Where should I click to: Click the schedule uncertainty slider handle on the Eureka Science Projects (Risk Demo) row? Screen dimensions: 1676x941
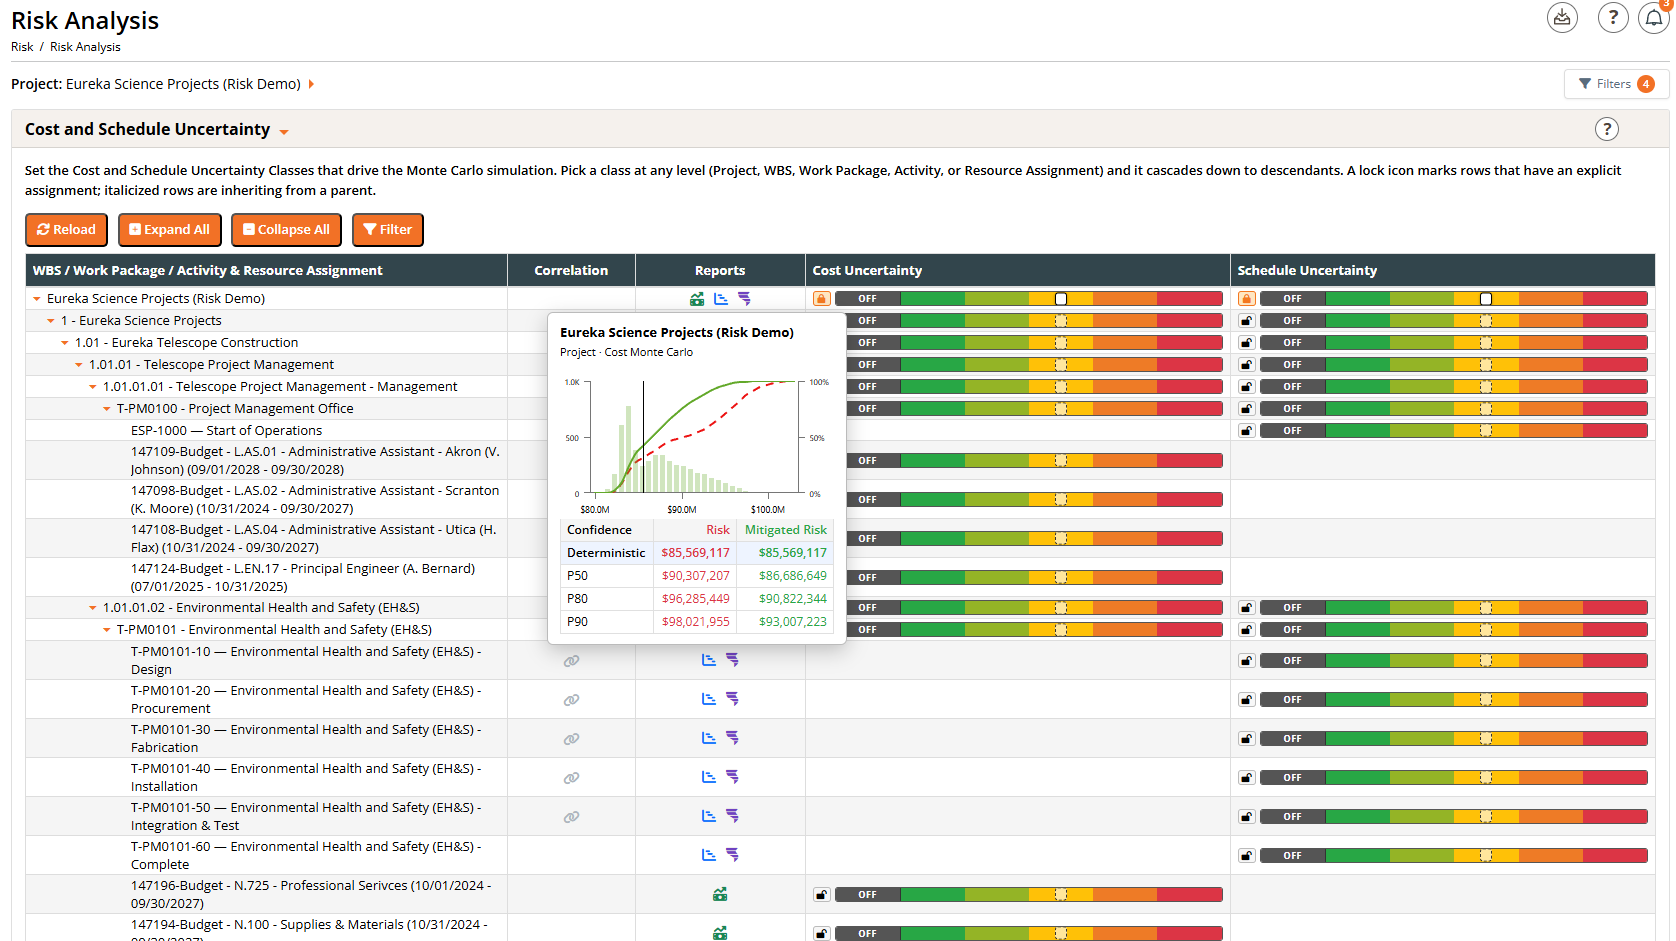[1486, 299]
